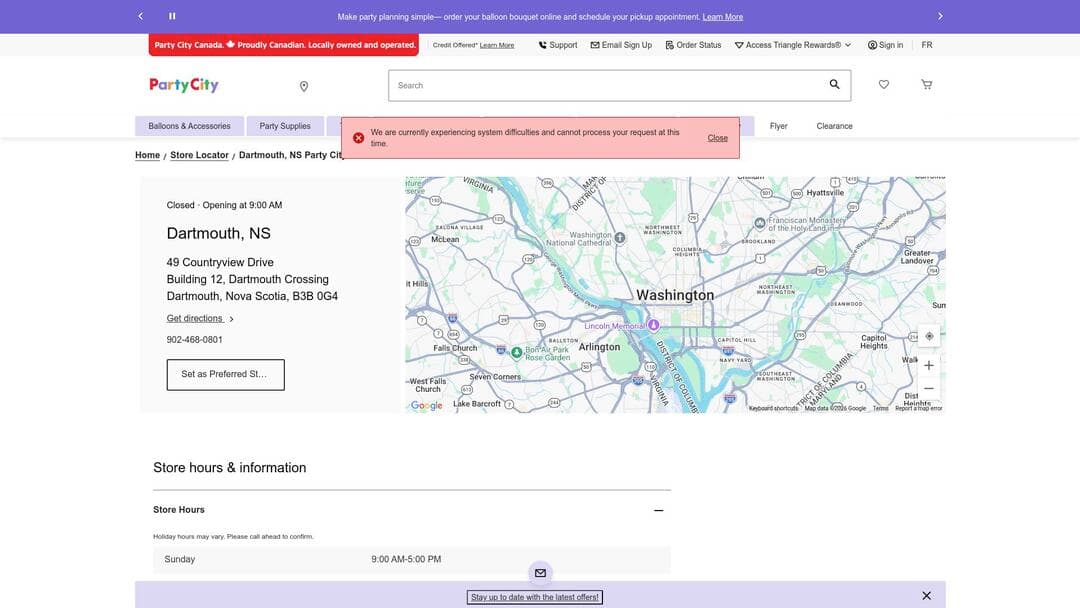Image resolution: width=1080 pixels, height=608 pixels.
Task: Zoom in on the map
Action: coord(926,364)
